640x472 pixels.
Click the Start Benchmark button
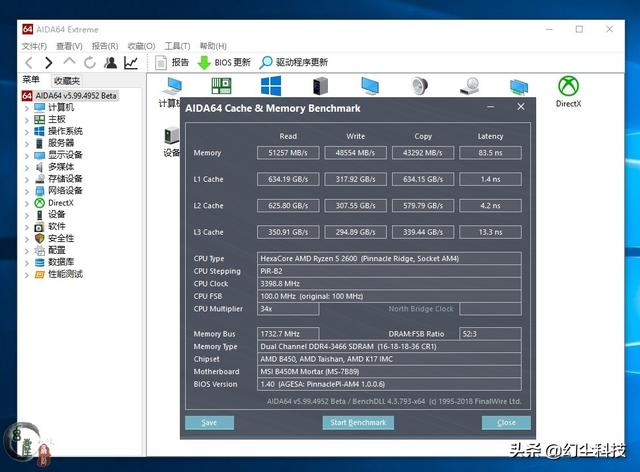click(x=358, y=423)
